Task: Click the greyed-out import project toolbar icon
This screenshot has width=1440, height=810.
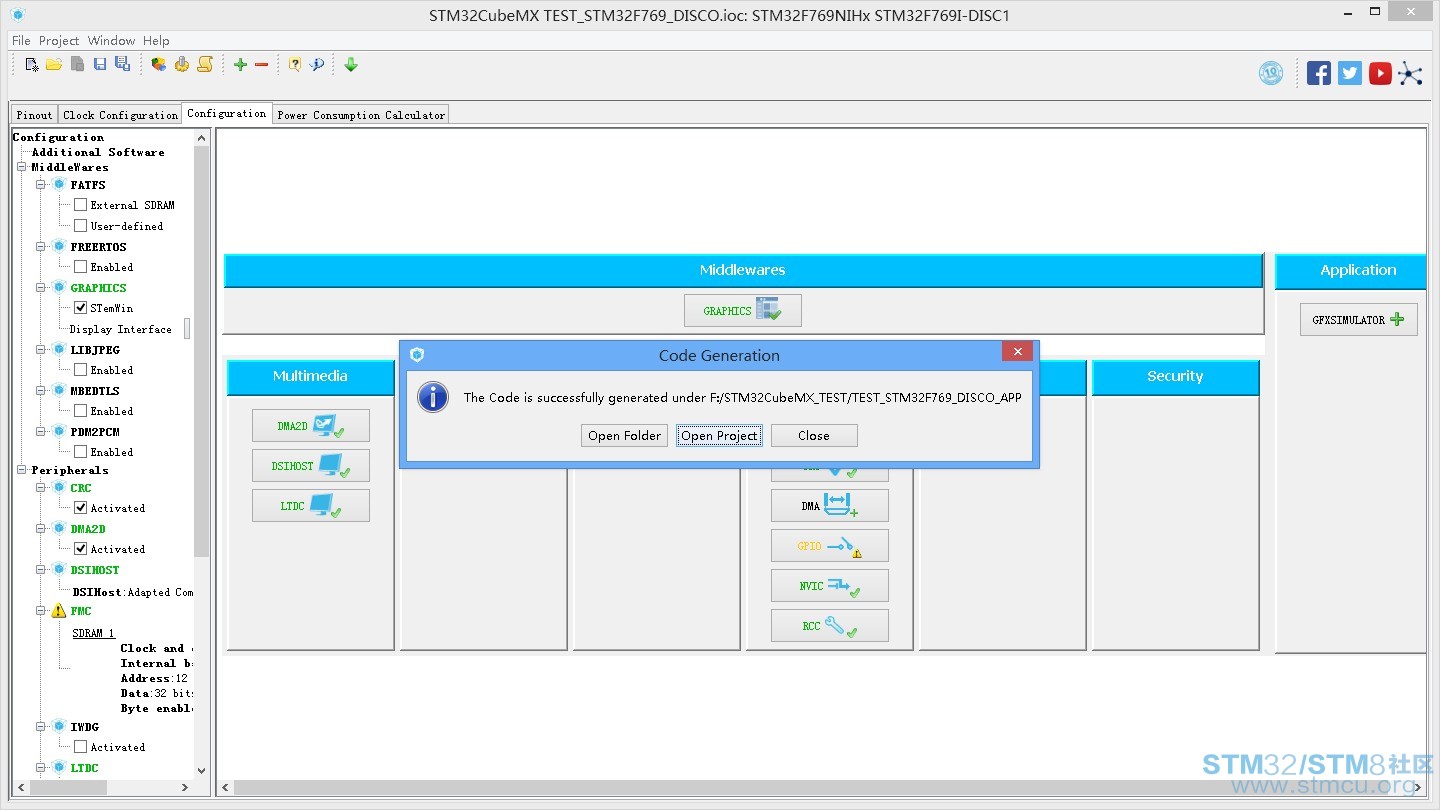Action: (77, 64)
